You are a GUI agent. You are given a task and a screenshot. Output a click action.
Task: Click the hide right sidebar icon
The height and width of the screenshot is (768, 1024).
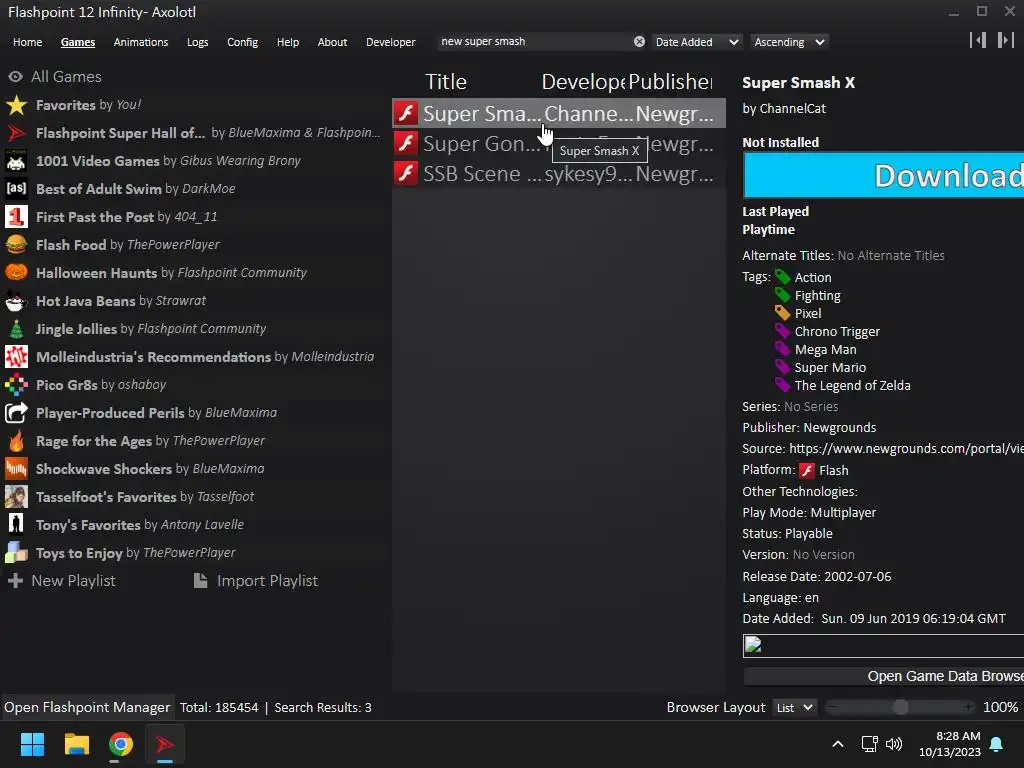pos(1006,40)
